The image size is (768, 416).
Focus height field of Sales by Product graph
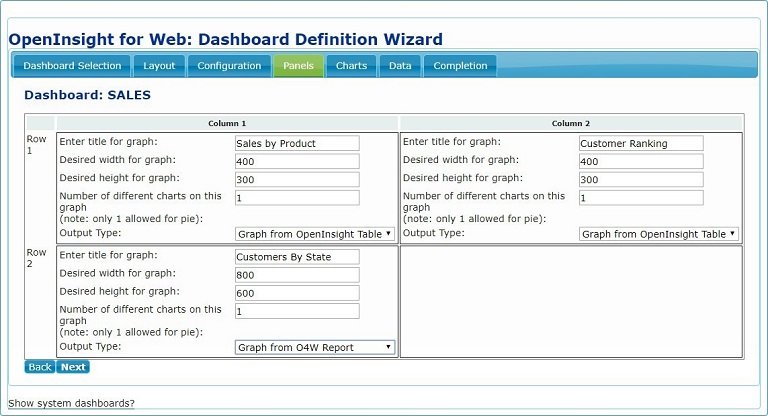click(297, 179)
